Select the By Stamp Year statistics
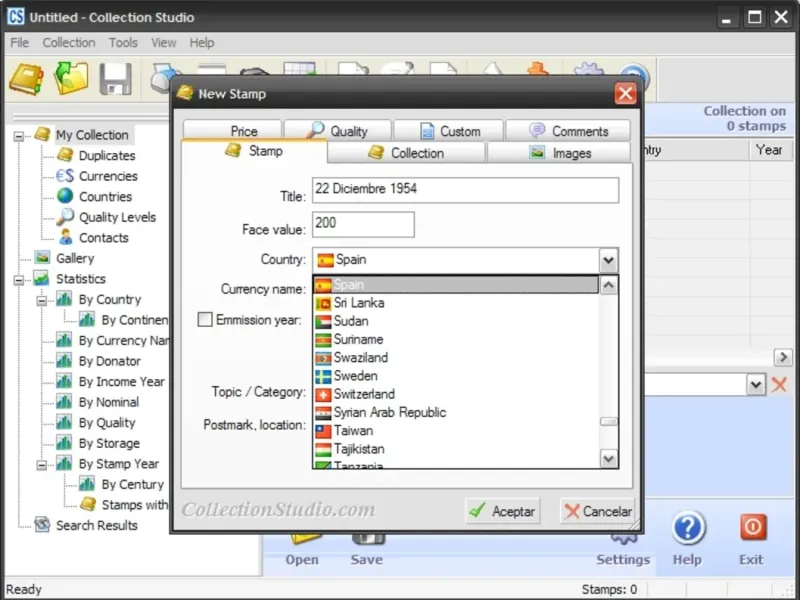The width and height of the screenshot is (800, 600). [x=118, y=464]
